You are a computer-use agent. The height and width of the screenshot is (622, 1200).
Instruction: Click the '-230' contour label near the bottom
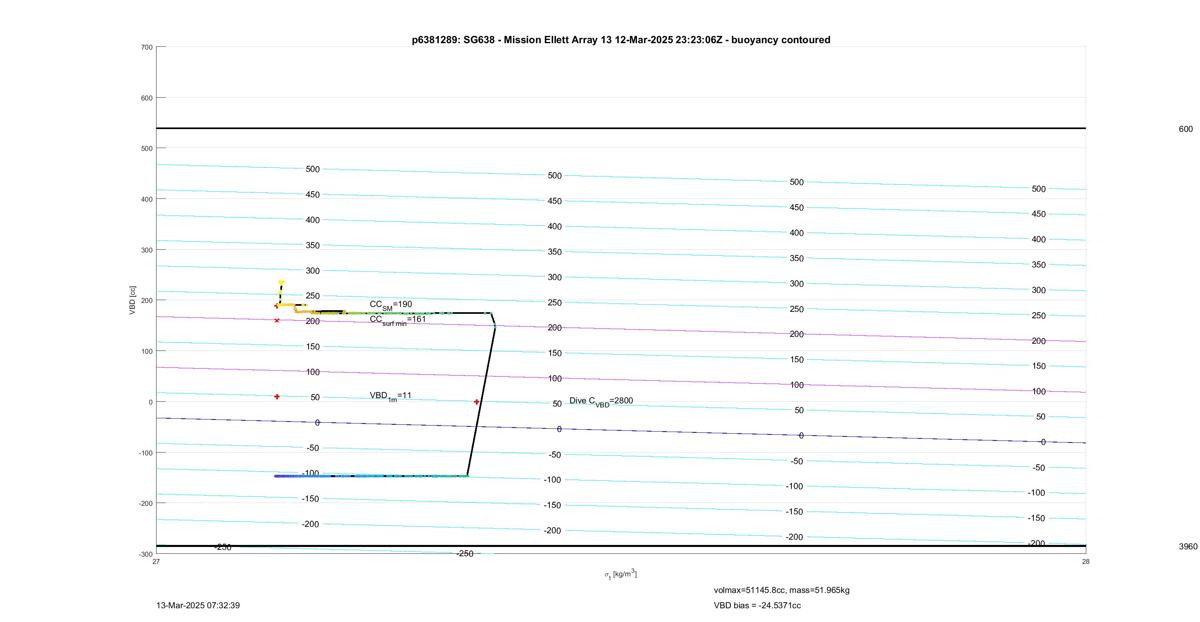222,547
